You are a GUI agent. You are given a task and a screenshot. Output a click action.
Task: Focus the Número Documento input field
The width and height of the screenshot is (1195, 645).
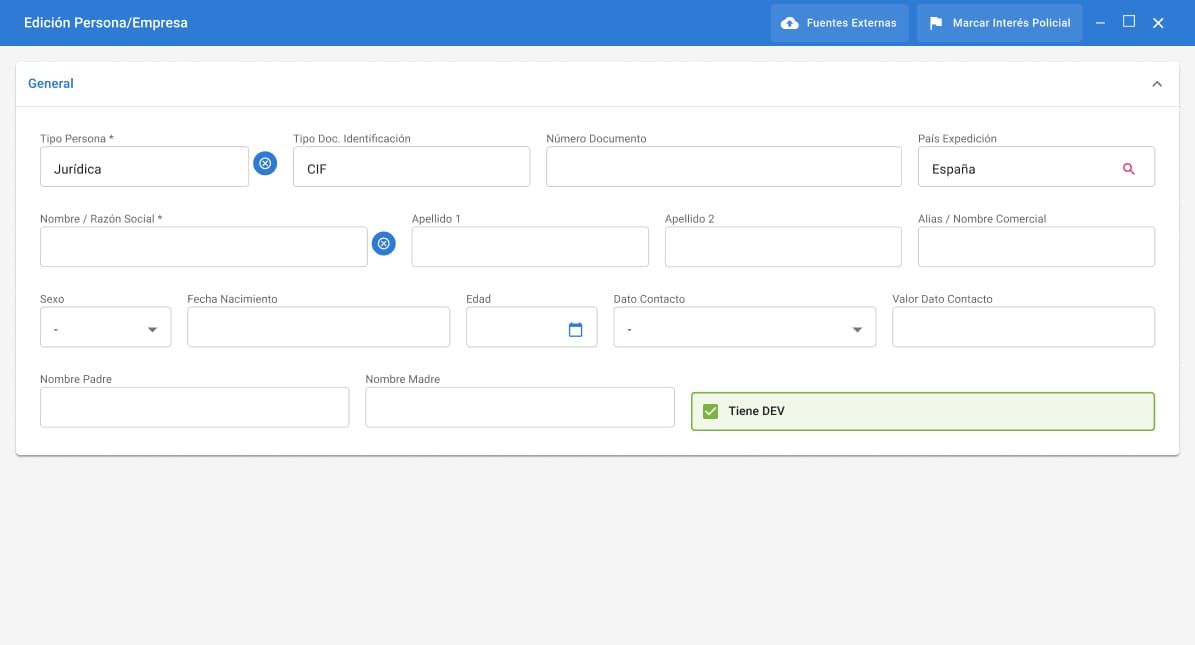click(723, 167)
